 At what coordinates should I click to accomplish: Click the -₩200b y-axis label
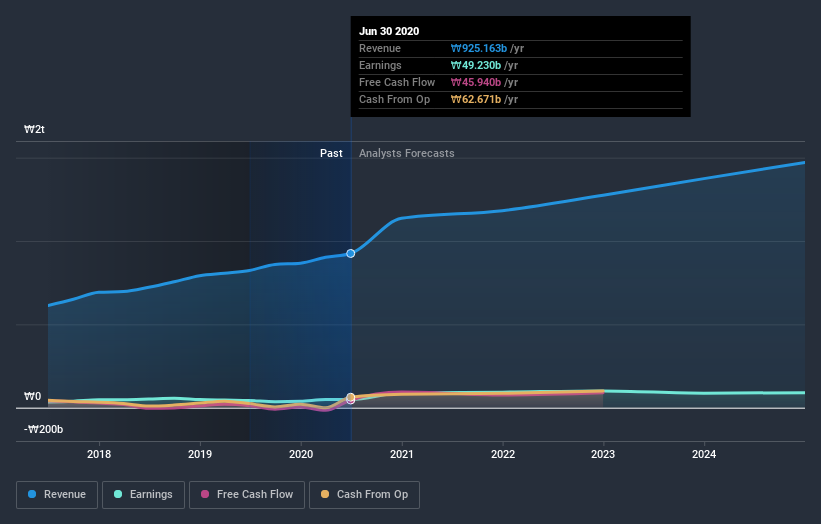[x=43, y=429]
